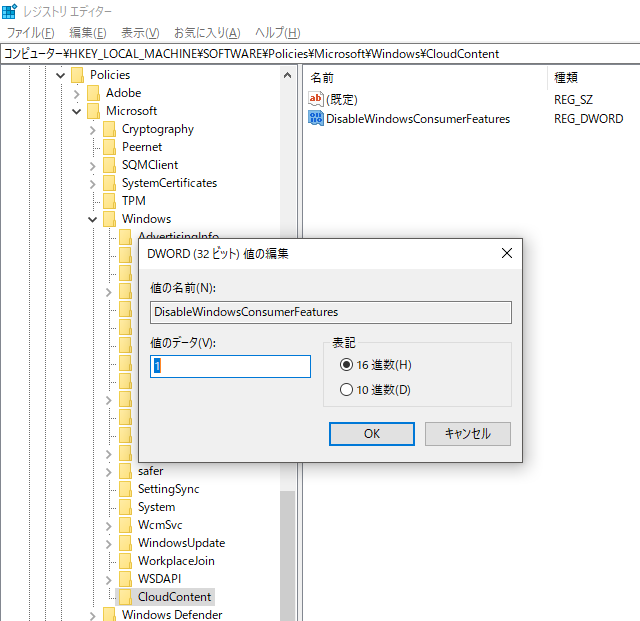Click the Peernet folder icon
The width and height of the screenshot is (640, 621).
109,147
